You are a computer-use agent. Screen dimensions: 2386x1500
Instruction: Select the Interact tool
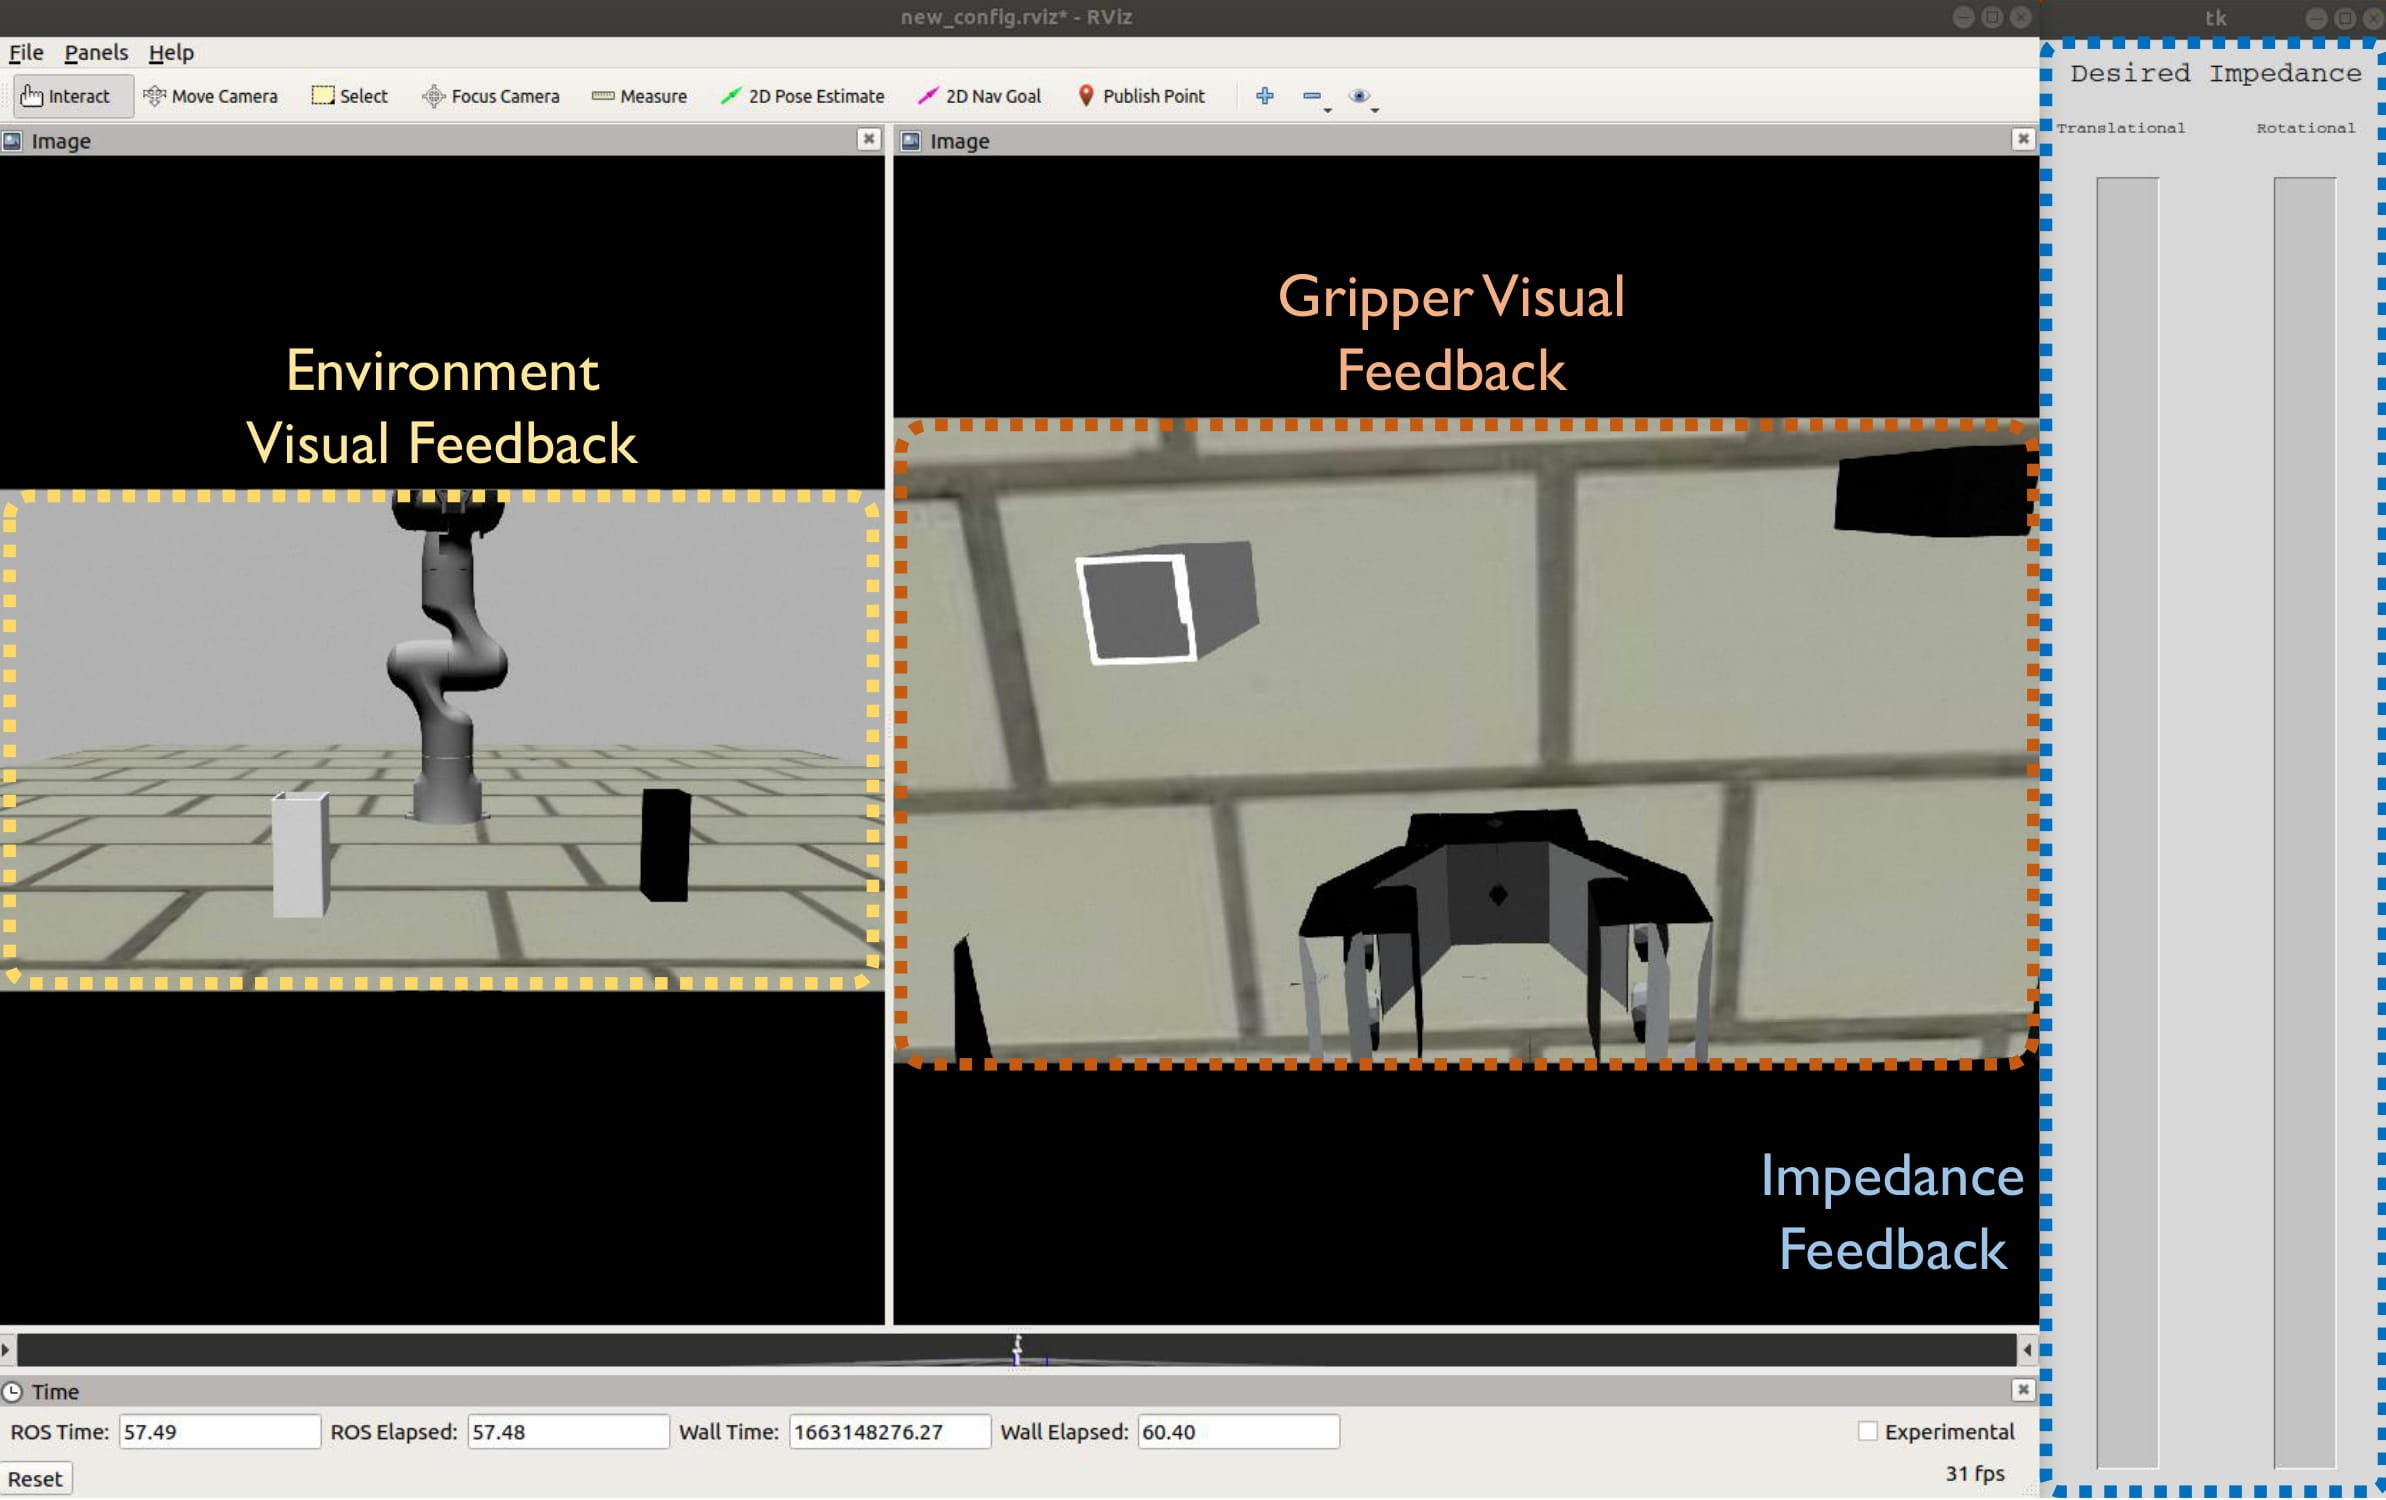(72, 96)
